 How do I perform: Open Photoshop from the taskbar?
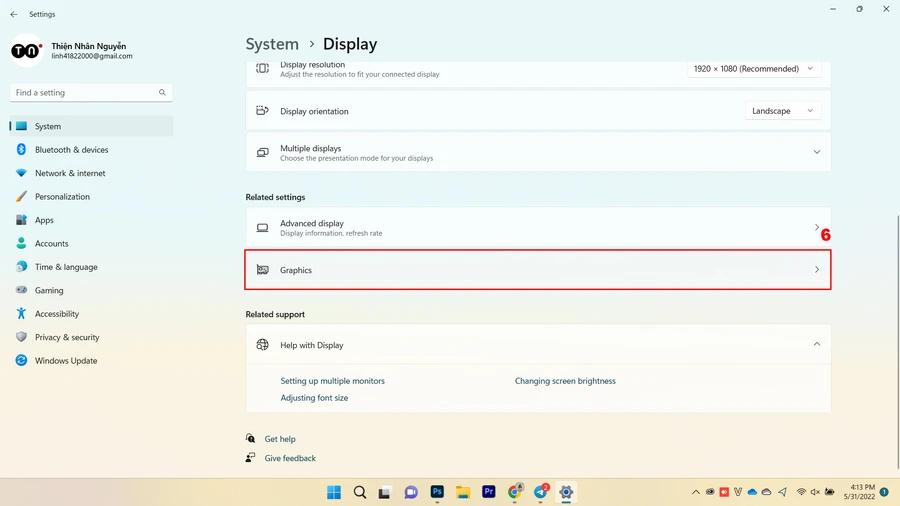click(x=437, y=492)
